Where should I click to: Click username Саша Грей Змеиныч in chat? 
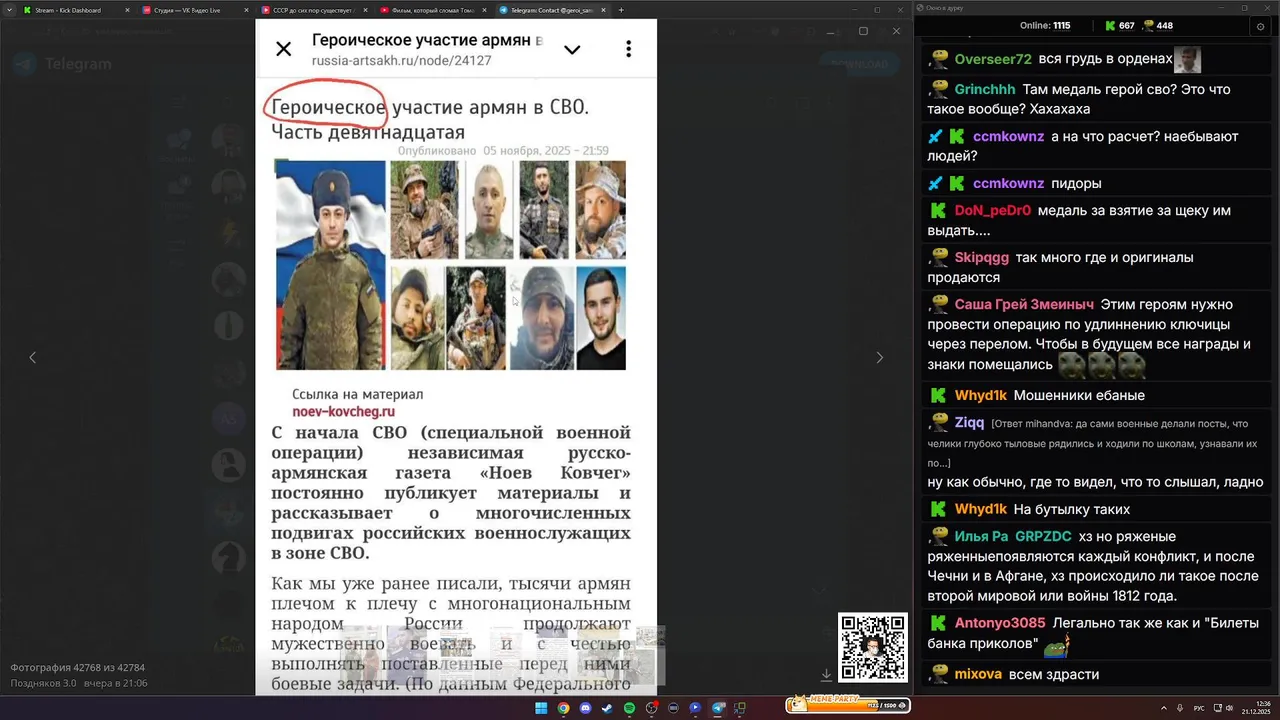tap(1023, 305)
